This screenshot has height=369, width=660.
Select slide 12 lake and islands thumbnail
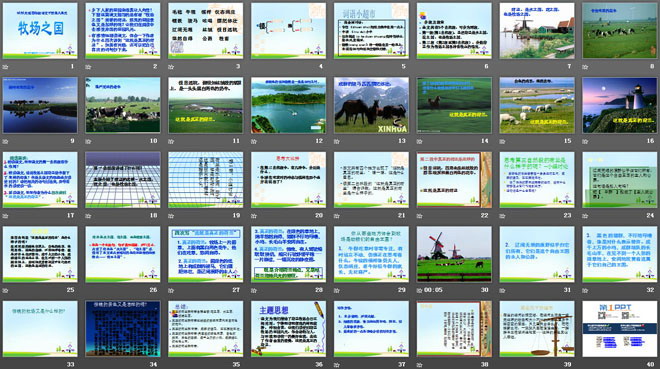288,105
